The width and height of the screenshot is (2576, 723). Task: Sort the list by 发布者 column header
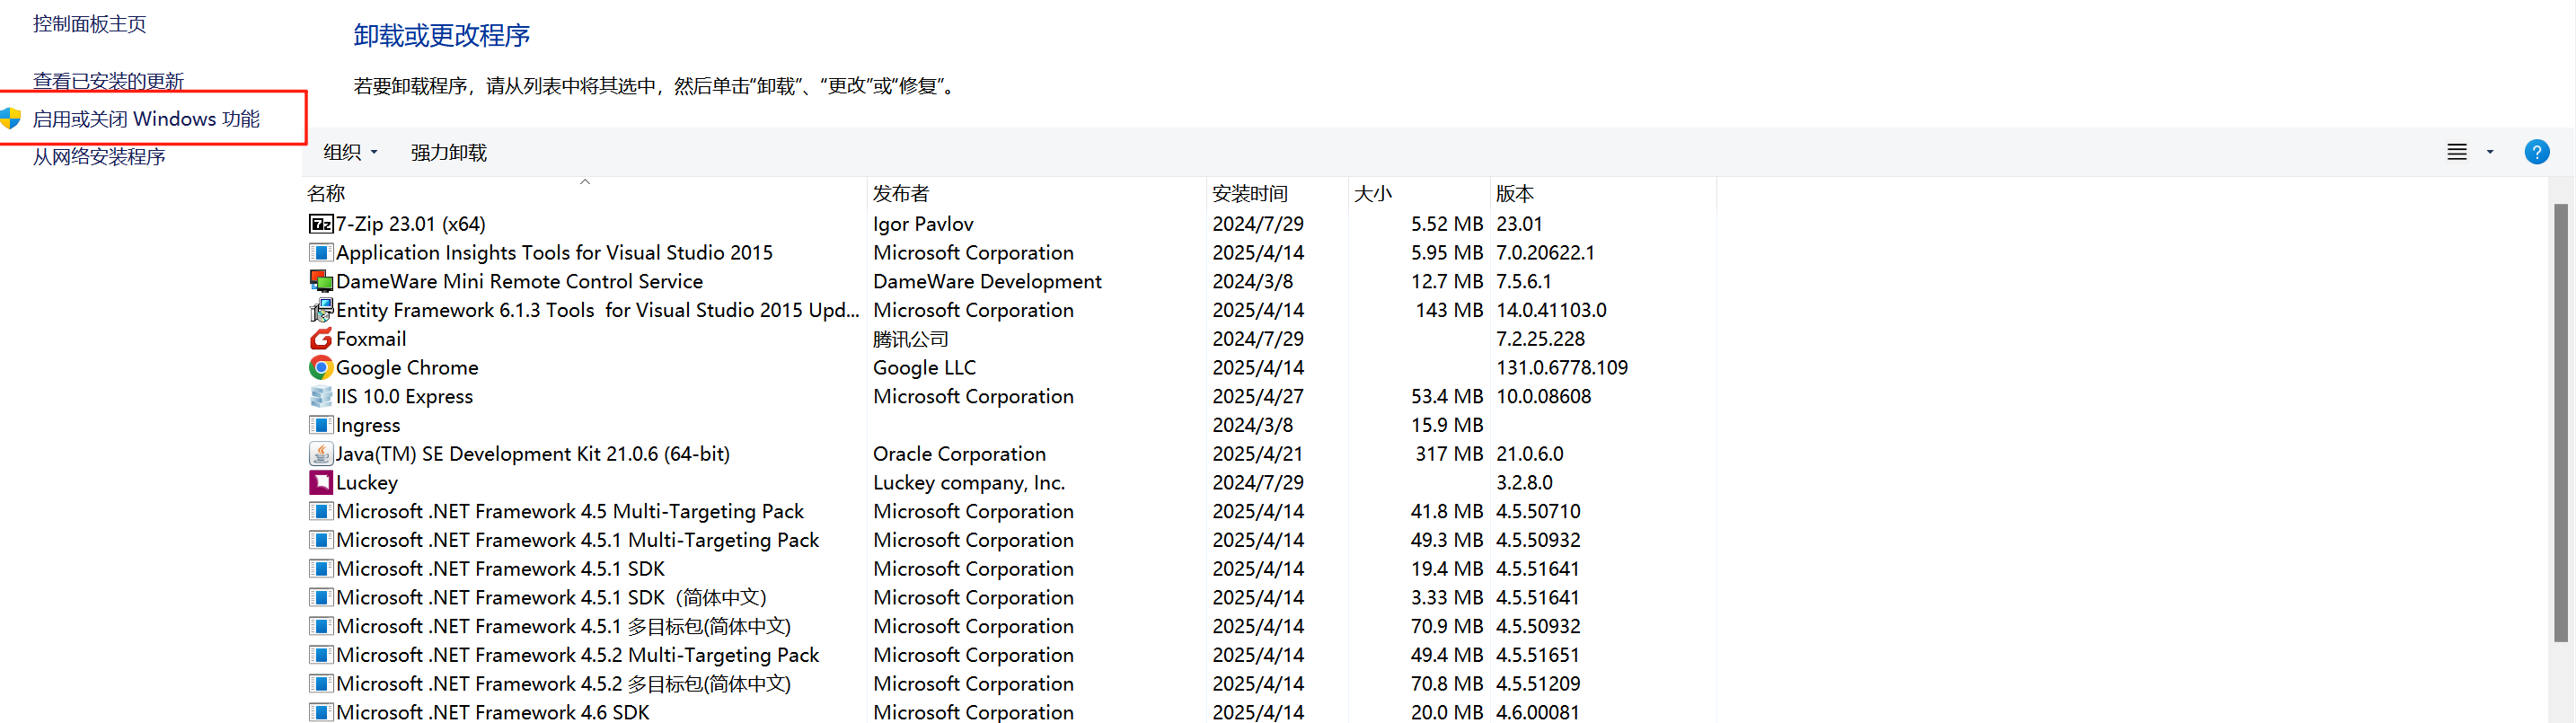(x=1037, y=193)
